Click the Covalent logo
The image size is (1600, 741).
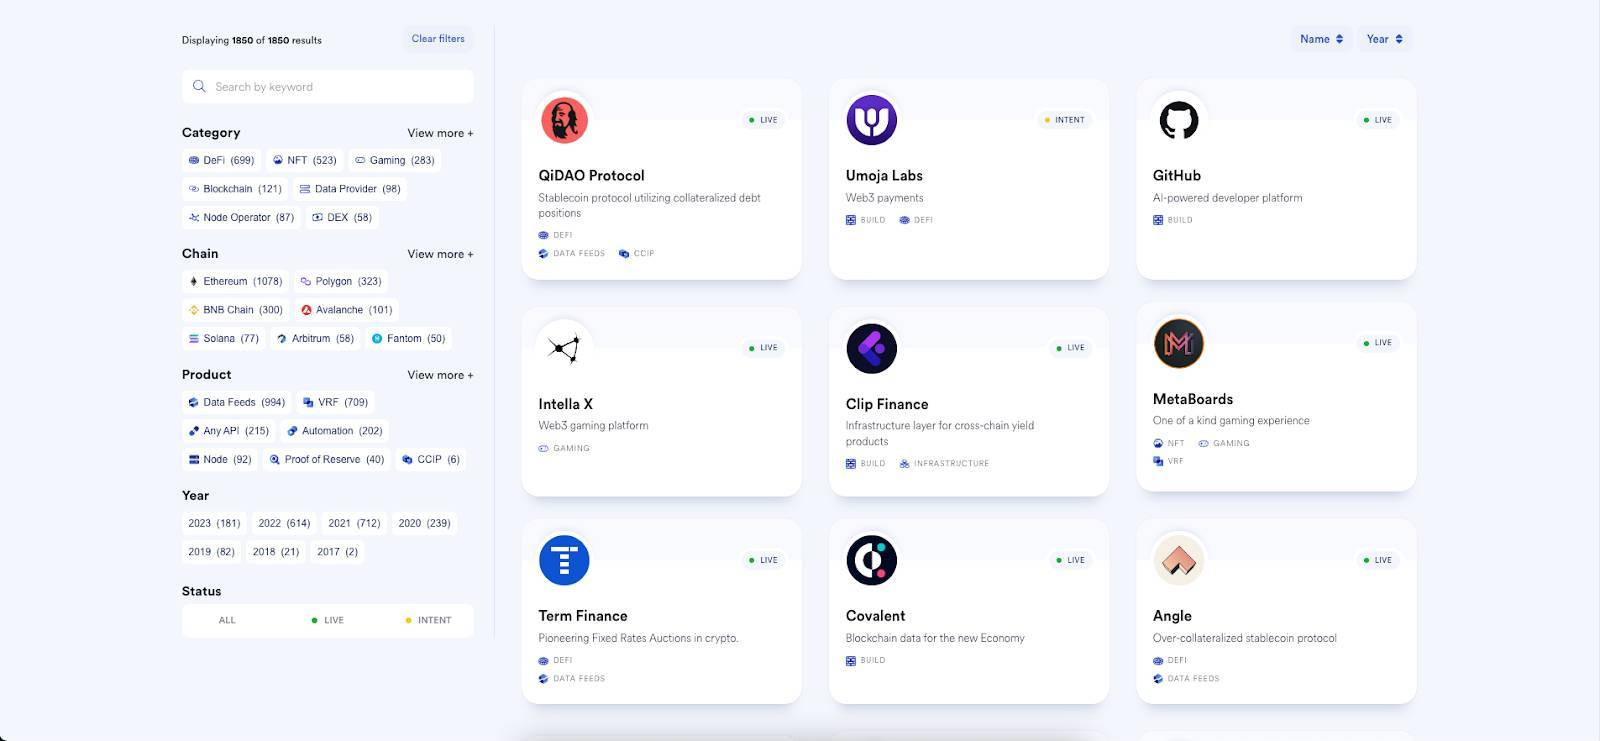(871, 560)
